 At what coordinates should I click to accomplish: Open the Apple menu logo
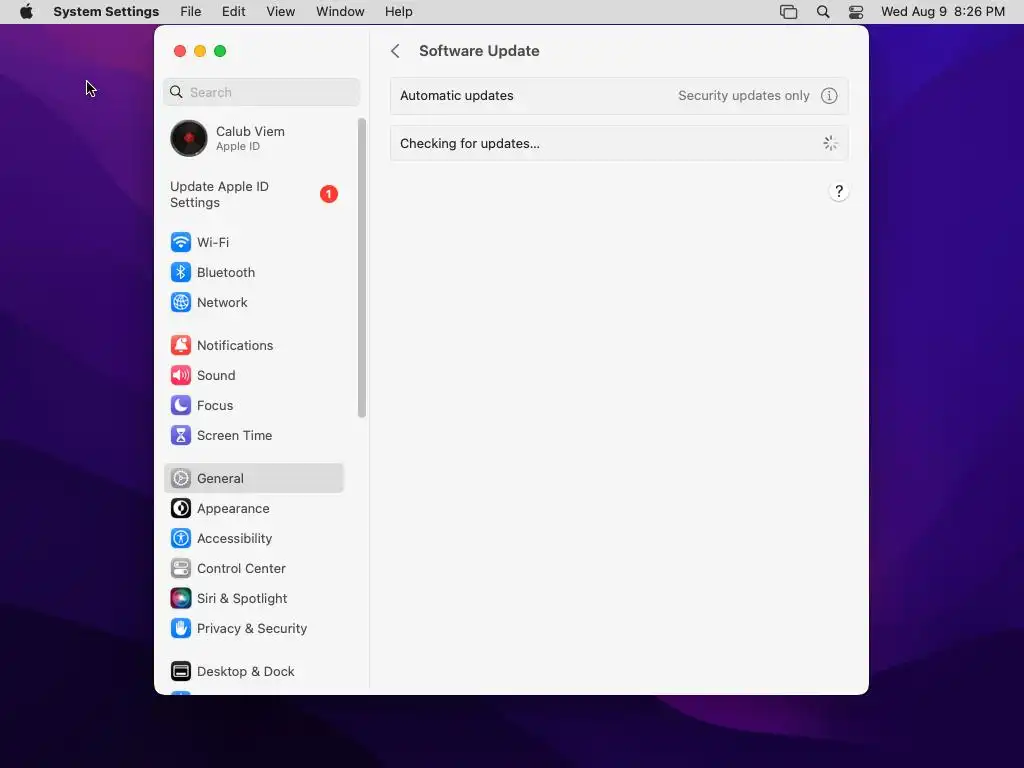click(x=26, y=12)
